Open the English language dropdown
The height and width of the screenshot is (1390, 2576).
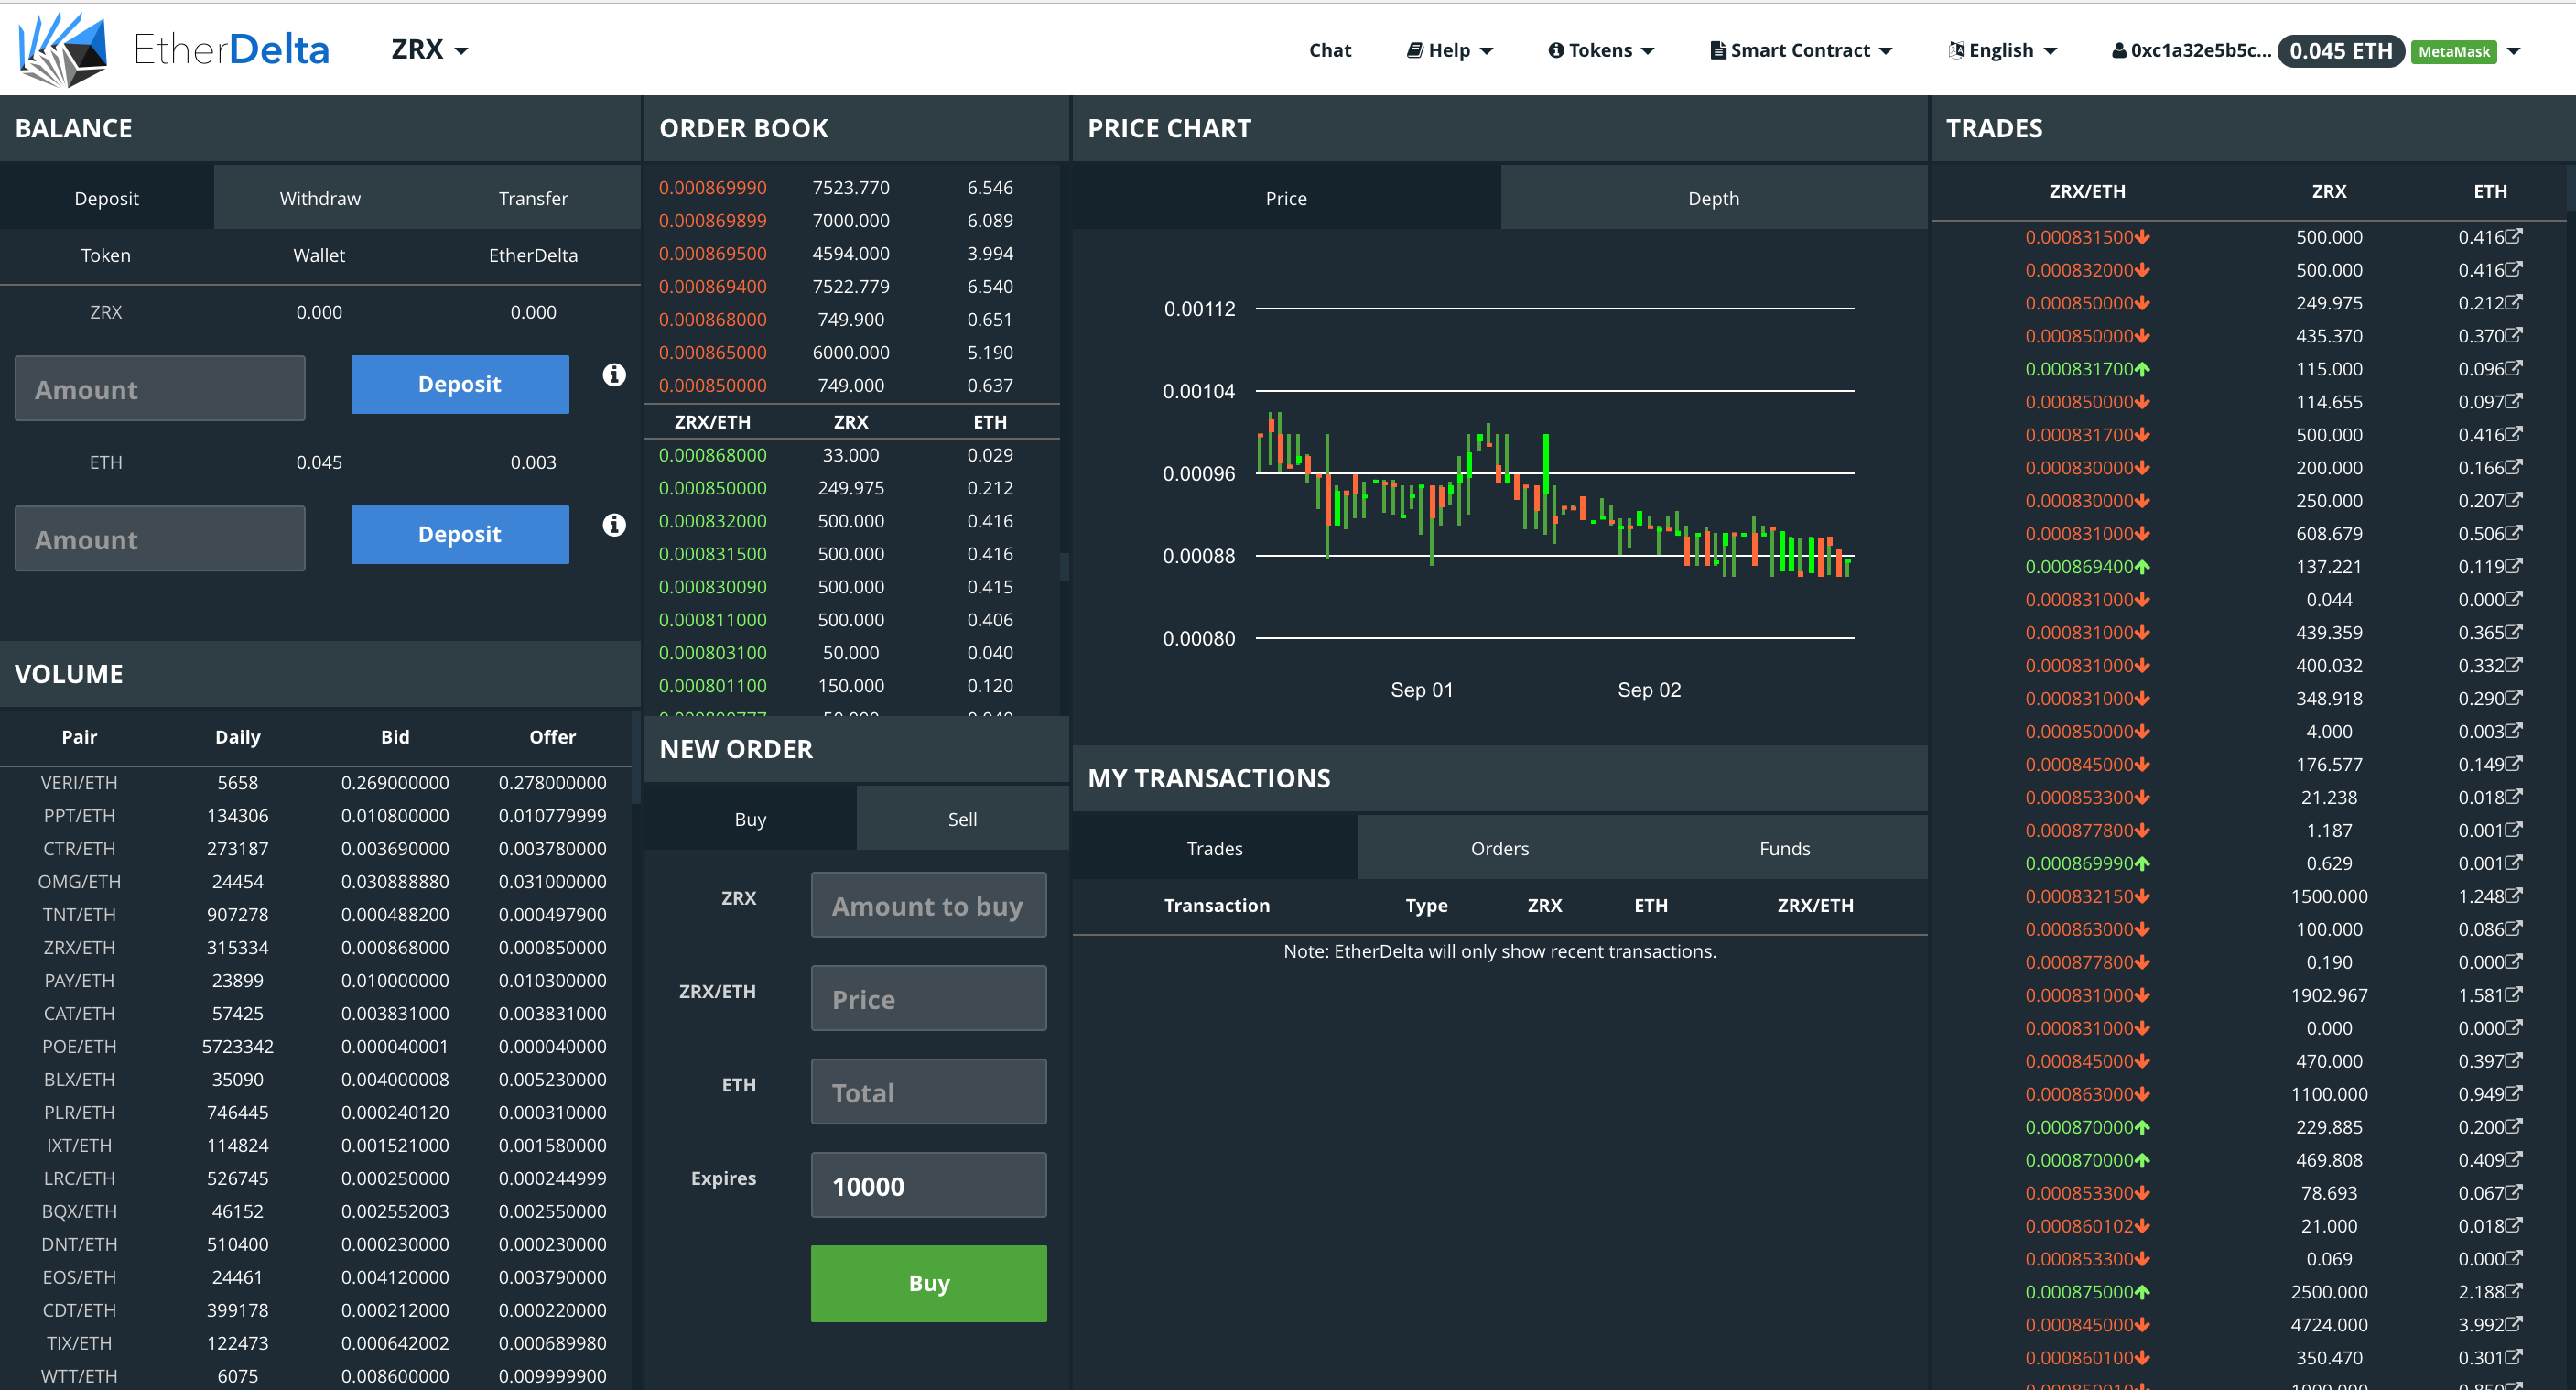click(2002, 50)
